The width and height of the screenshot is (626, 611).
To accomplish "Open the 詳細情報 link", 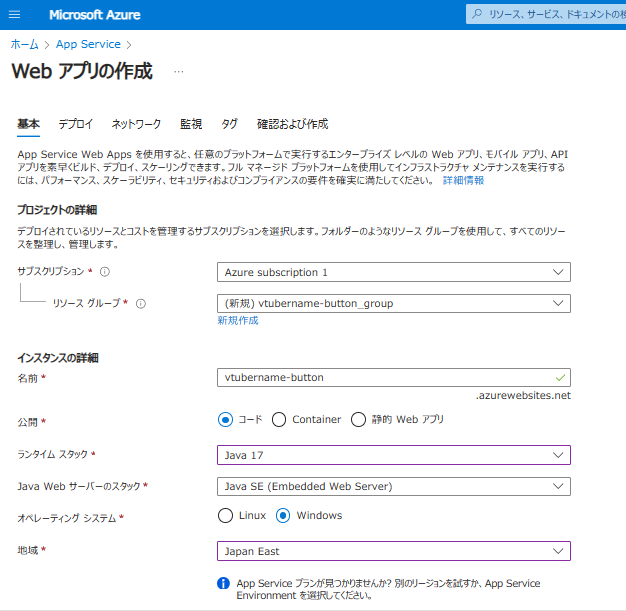I will pos(463,181).
